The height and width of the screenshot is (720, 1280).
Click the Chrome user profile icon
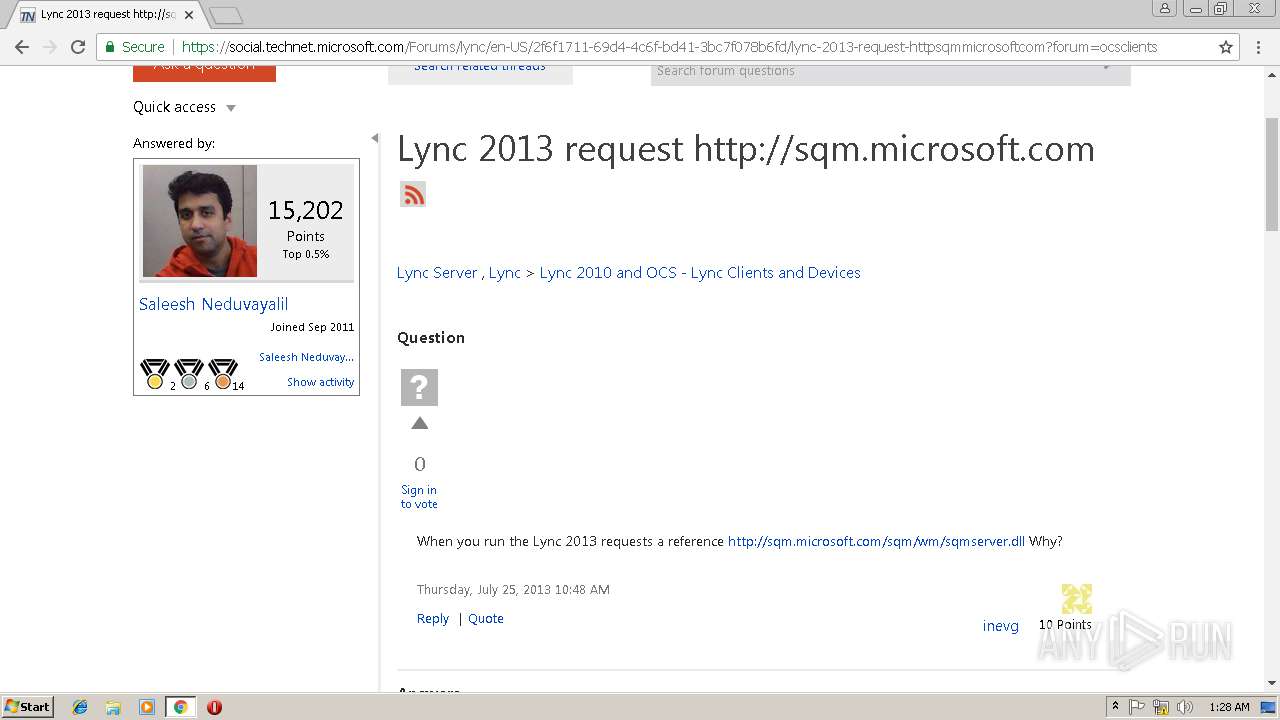(x=1164, y=9)
